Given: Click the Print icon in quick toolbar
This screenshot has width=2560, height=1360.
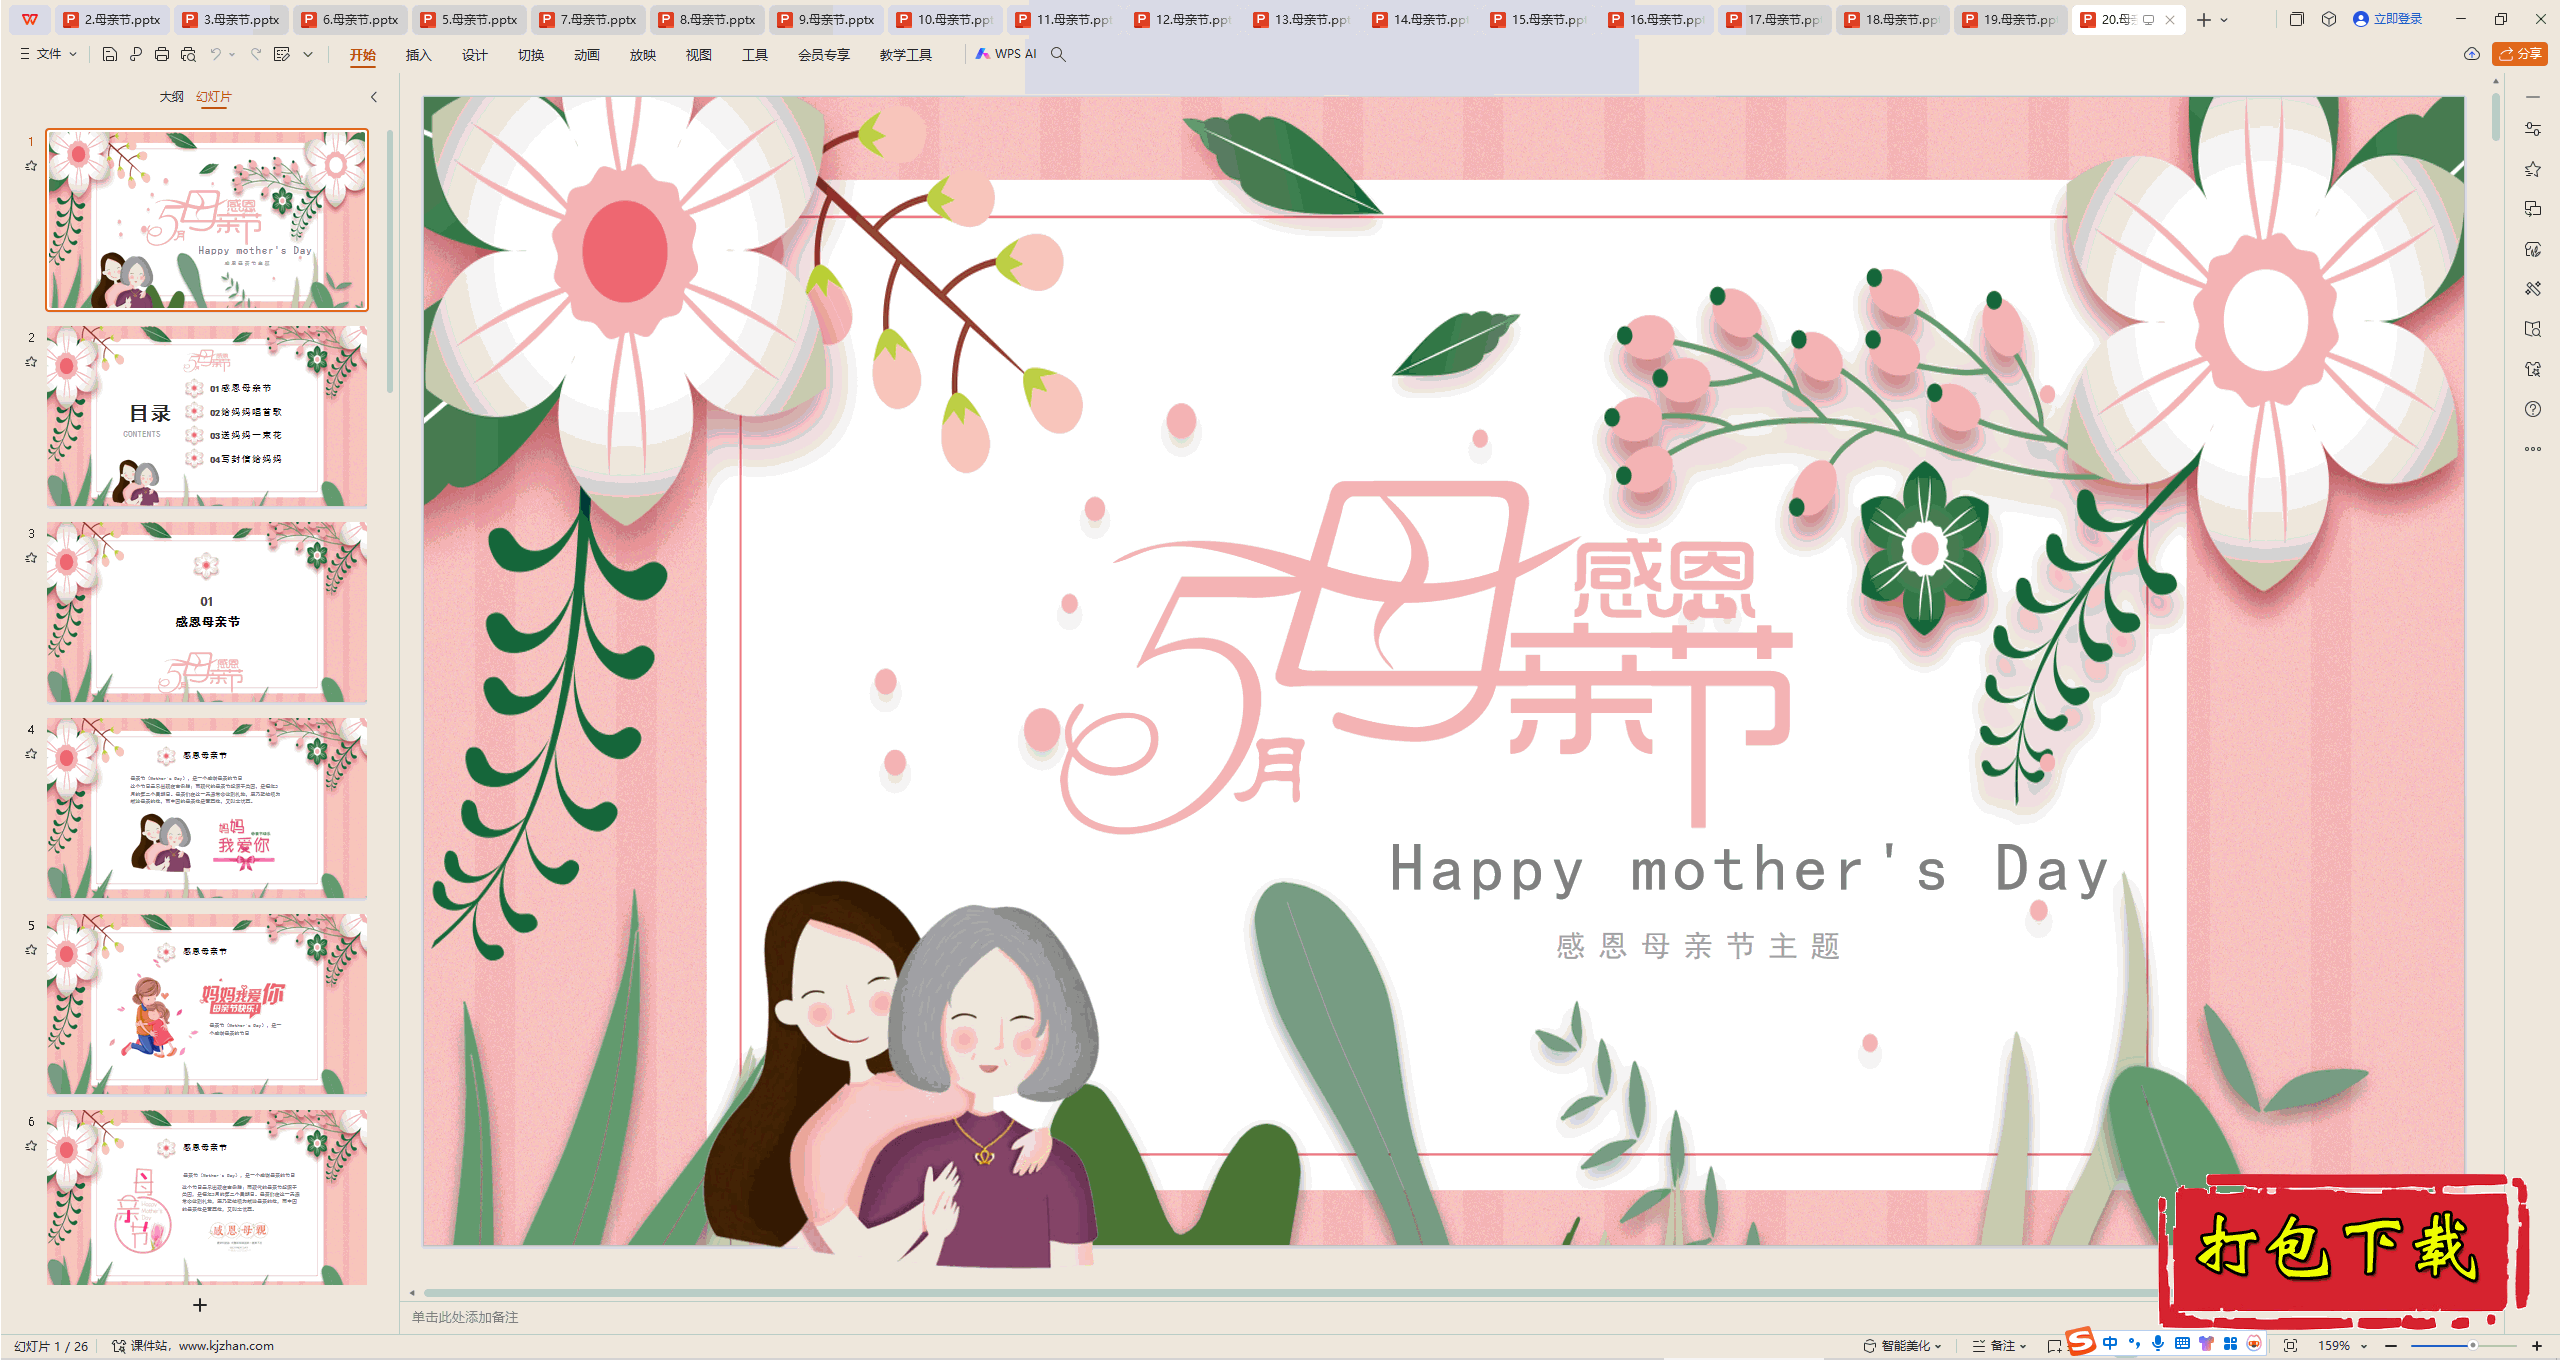Looking at the screenshot, I should coord(161,54).
